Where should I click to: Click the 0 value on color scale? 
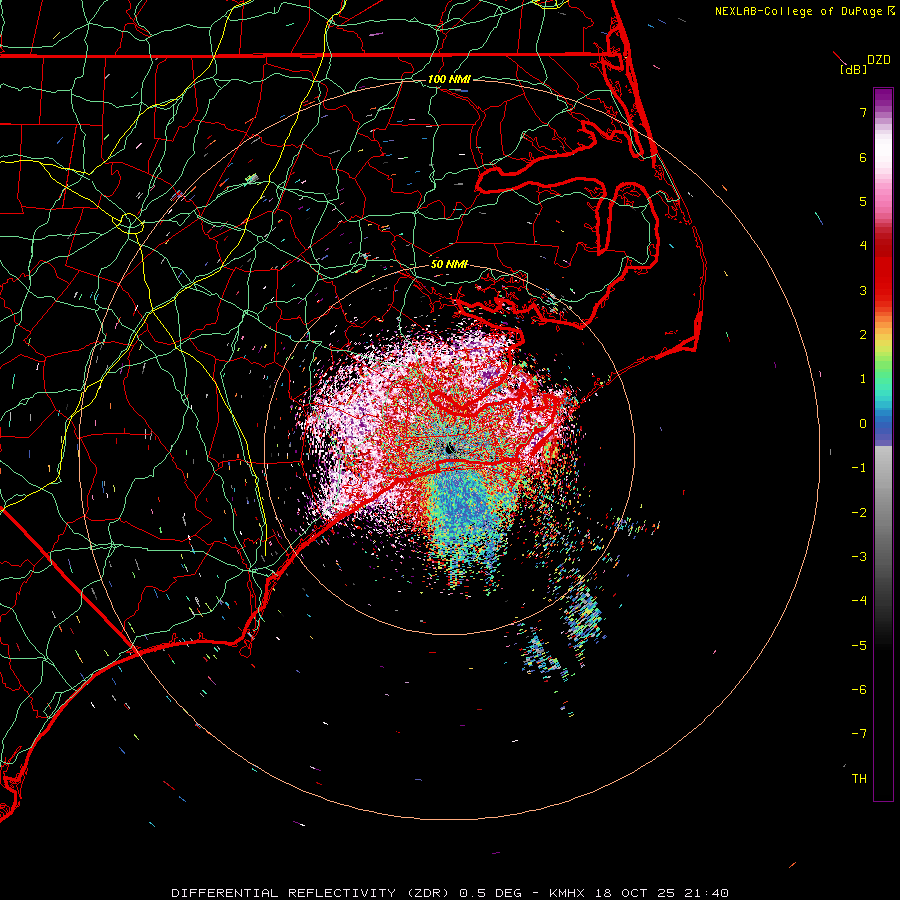pos(863,424)
